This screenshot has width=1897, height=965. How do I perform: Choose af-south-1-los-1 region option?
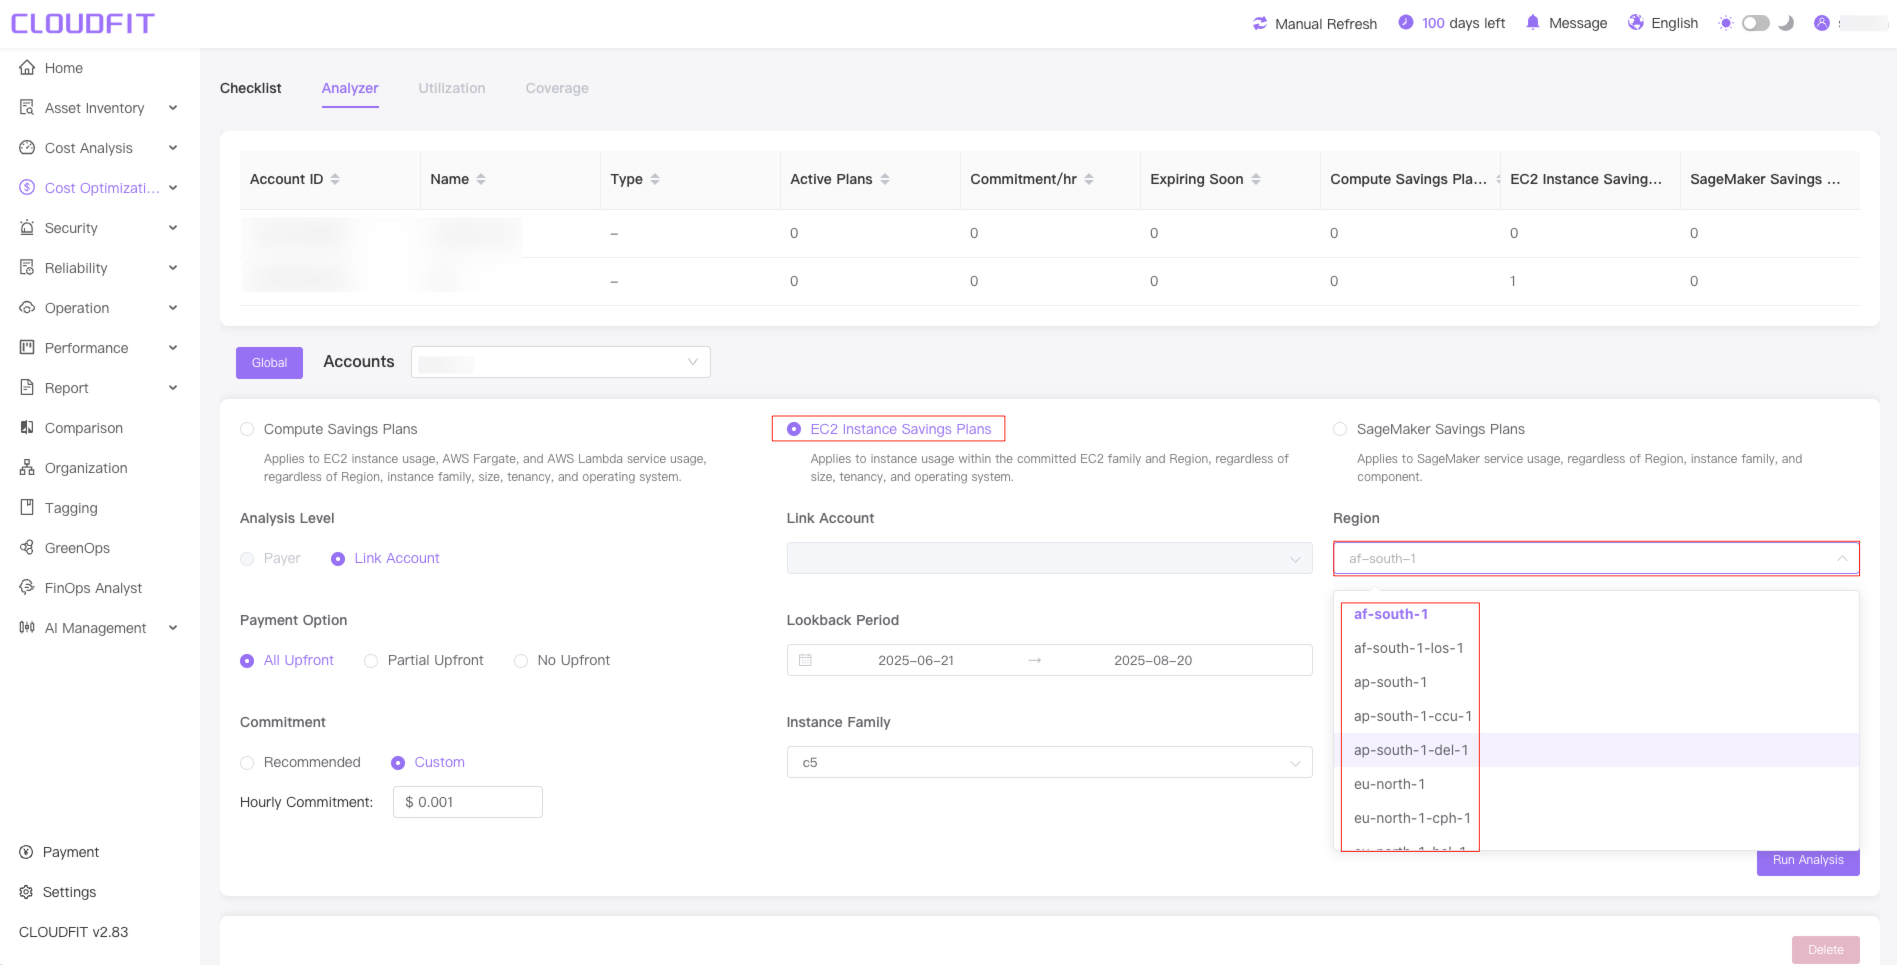click(x=1596, y=648)
